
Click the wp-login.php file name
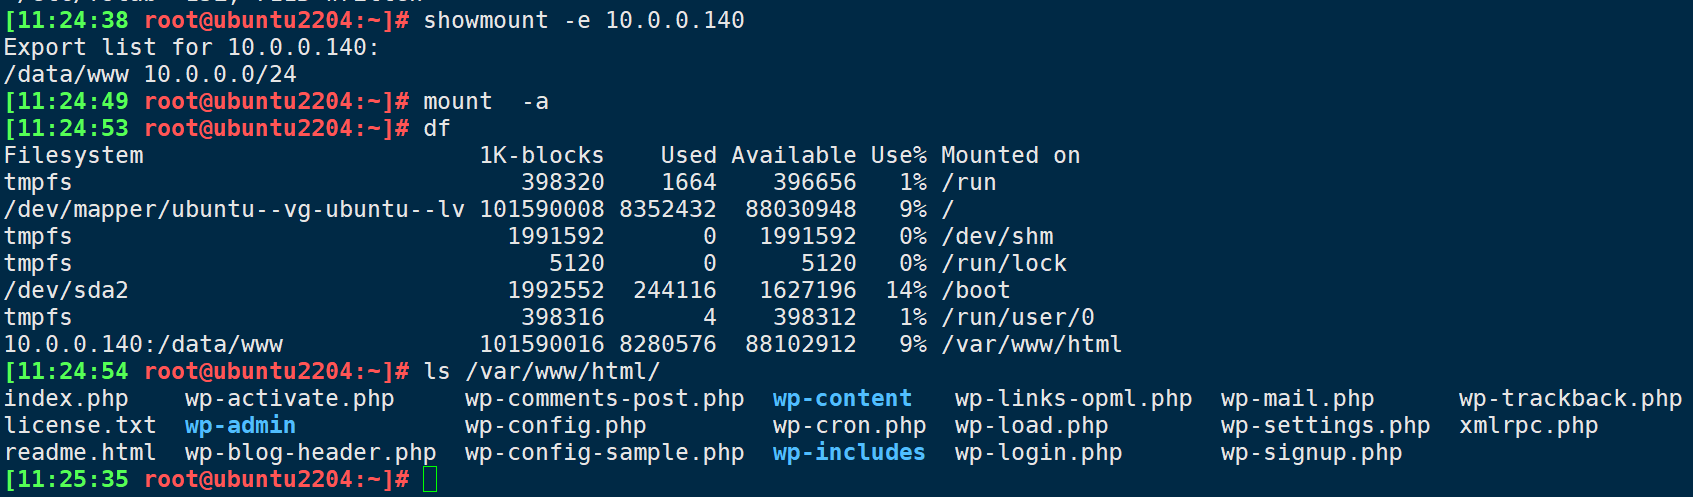coord(1038,452)
